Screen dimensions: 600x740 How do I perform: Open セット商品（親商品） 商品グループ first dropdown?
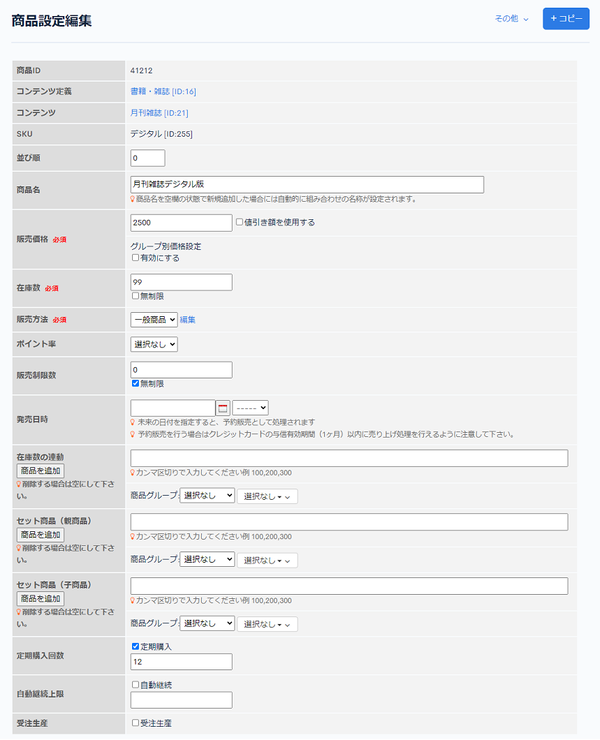[x=207, y=559]
